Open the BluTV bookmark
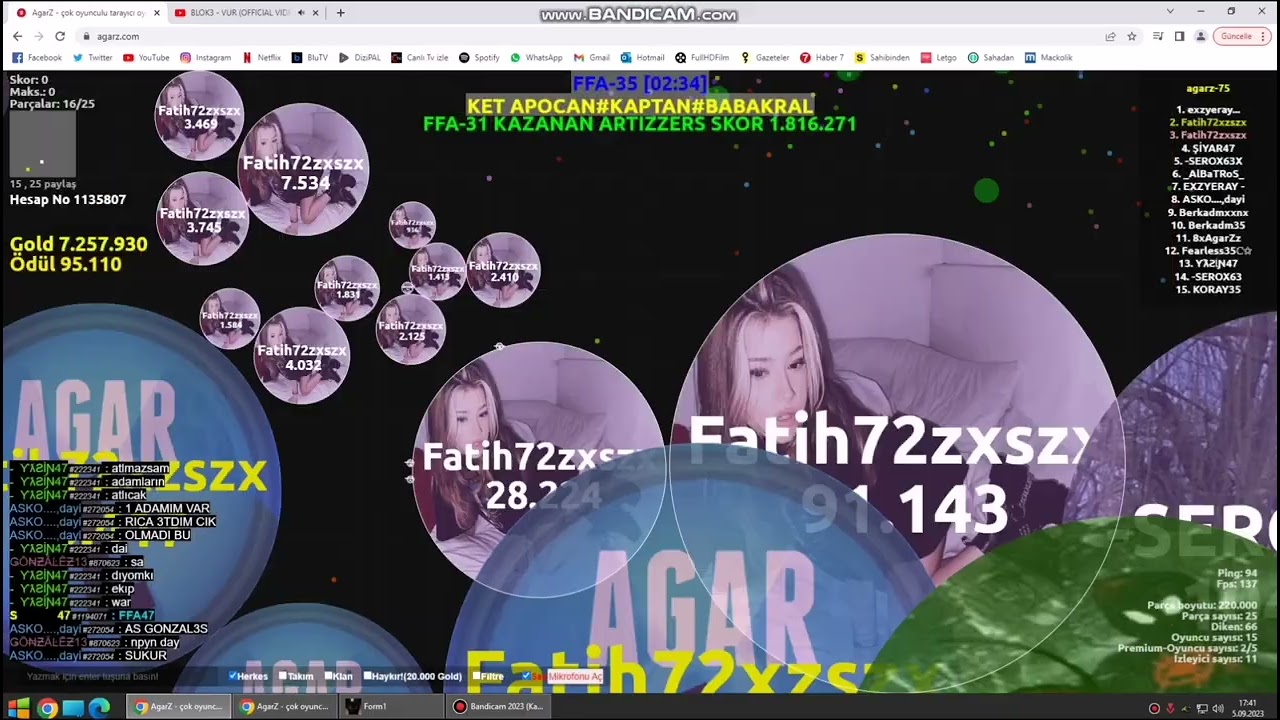 tap(310, 58)
